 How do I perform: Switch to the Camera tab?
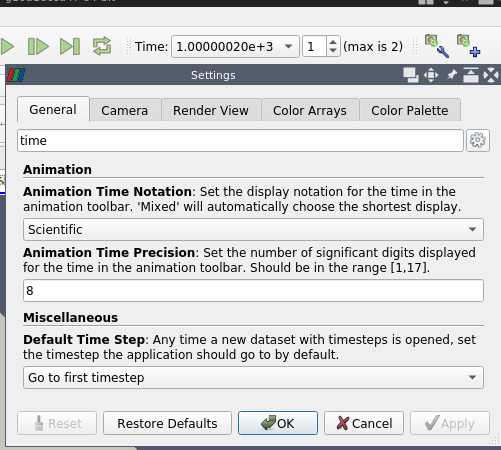click(x=125, y=110)
